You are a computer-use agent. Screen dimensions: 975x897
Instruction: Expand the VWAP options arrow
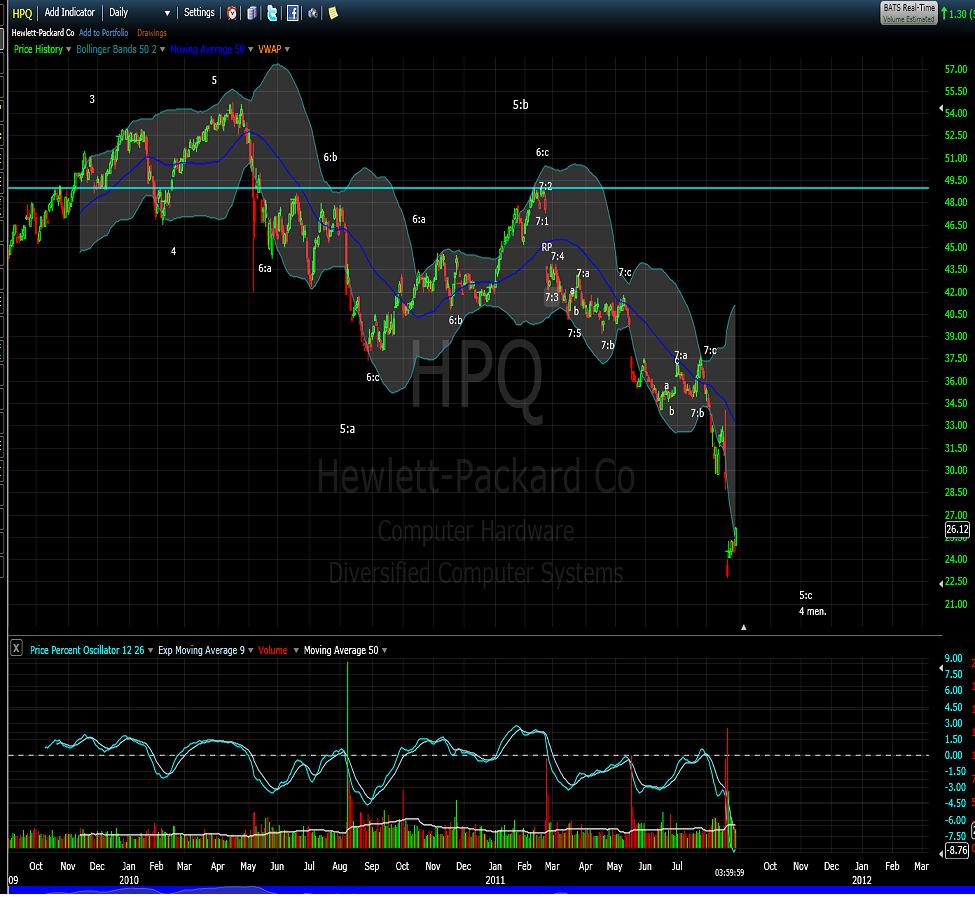click(287, 50)
